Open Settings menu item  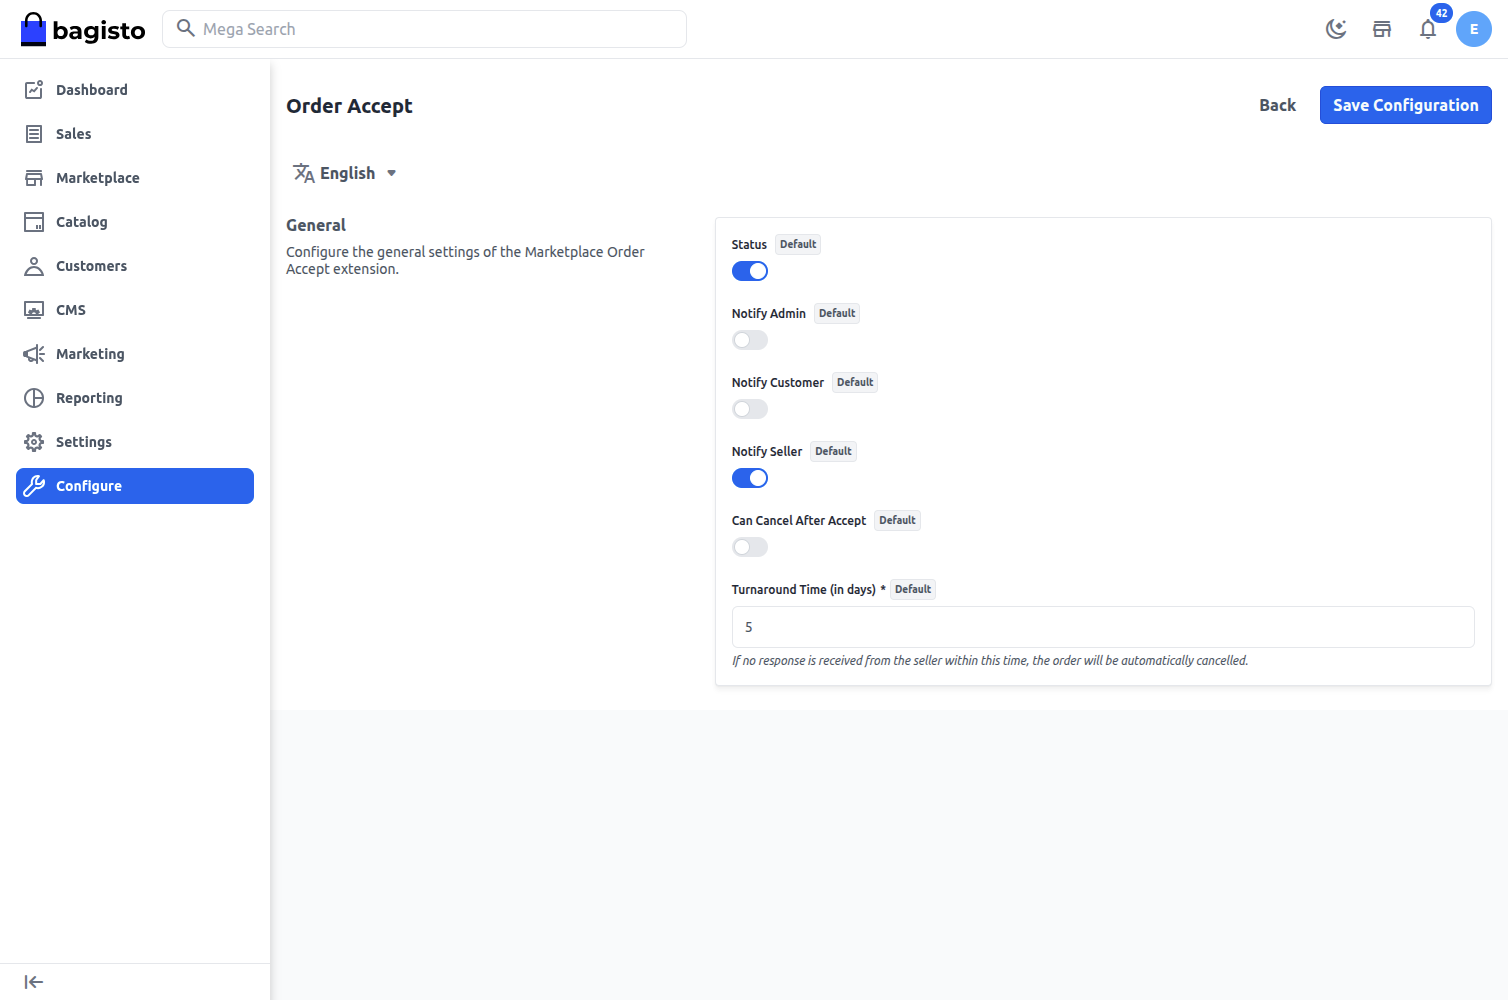(135, 442)
